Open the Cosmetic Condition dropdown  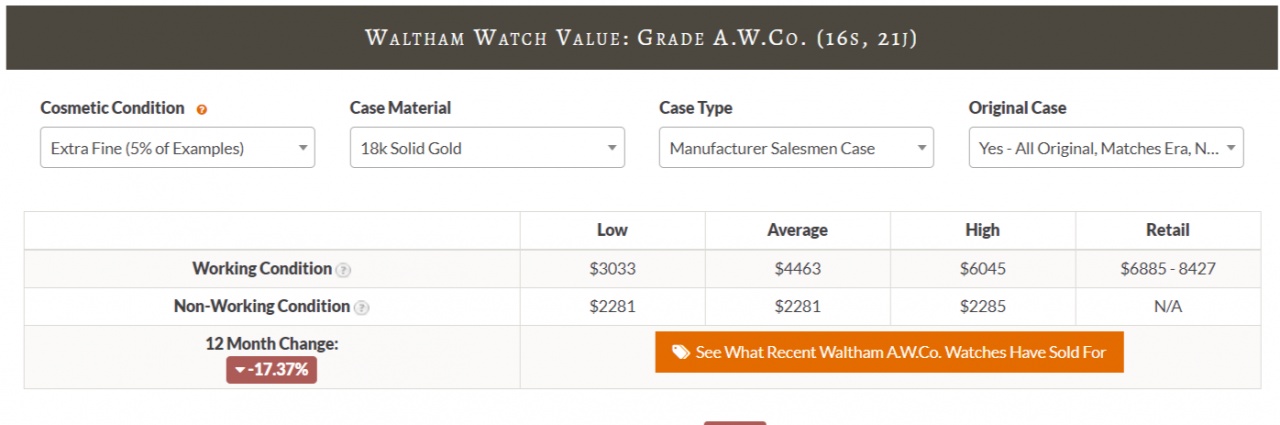point(177,148)
